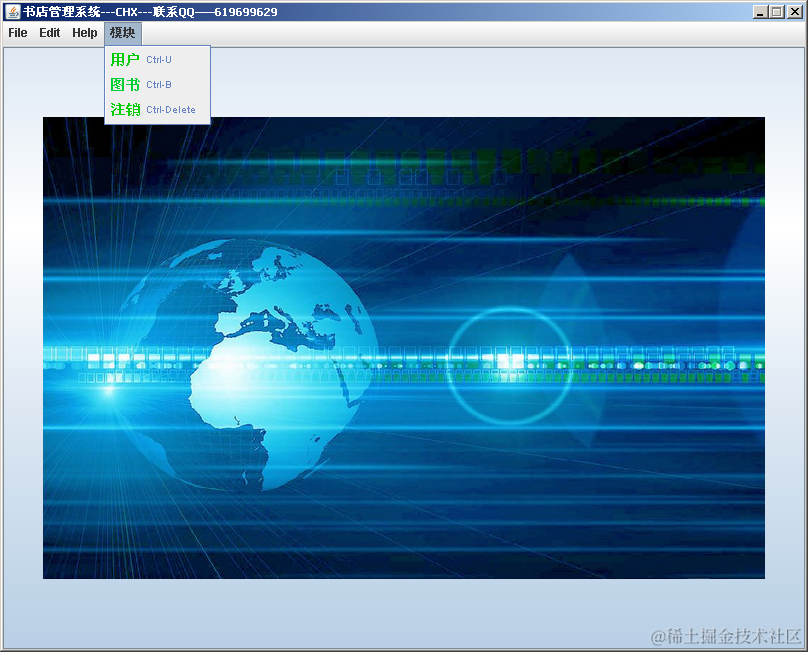Close the 书店管理系统 window

[795, 12]
